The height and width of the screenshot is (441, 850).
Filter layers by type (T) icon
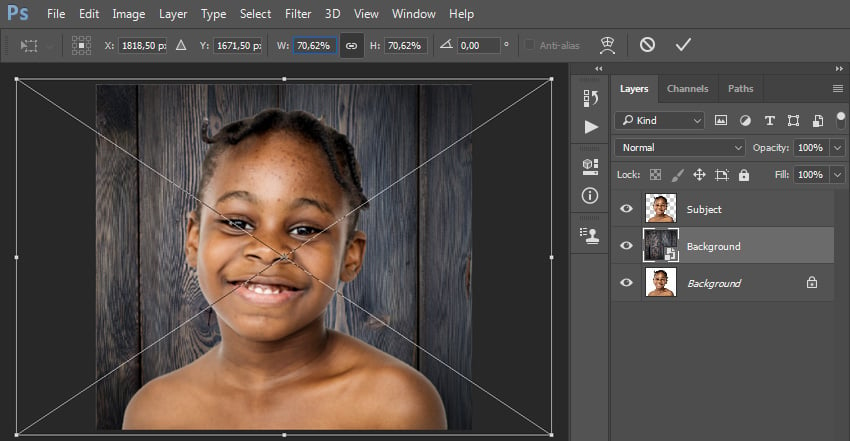pos(769,120)
